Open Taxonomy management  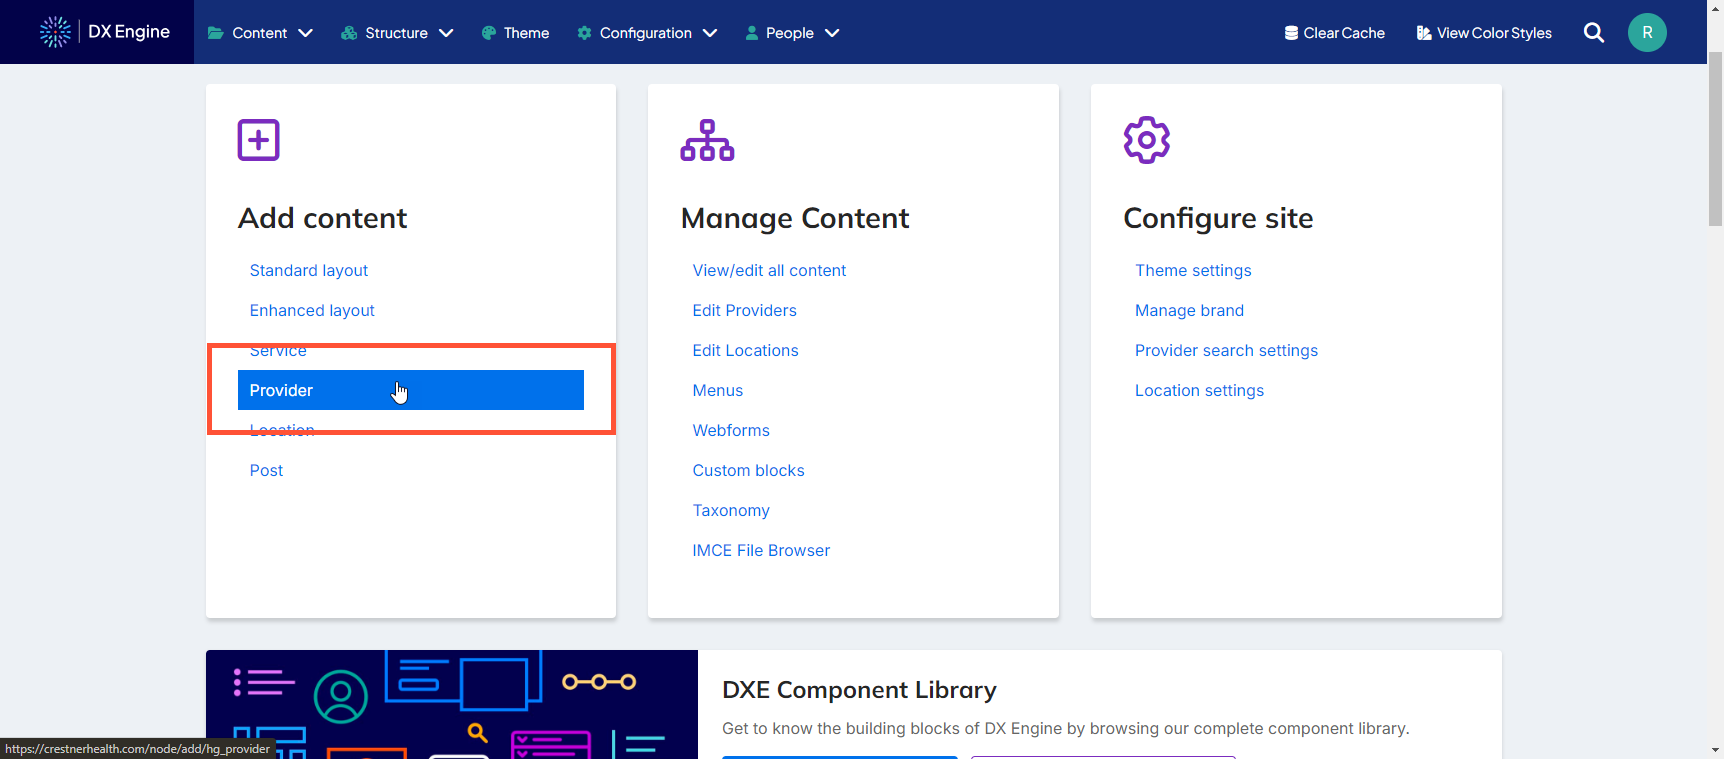pos(731,510)
